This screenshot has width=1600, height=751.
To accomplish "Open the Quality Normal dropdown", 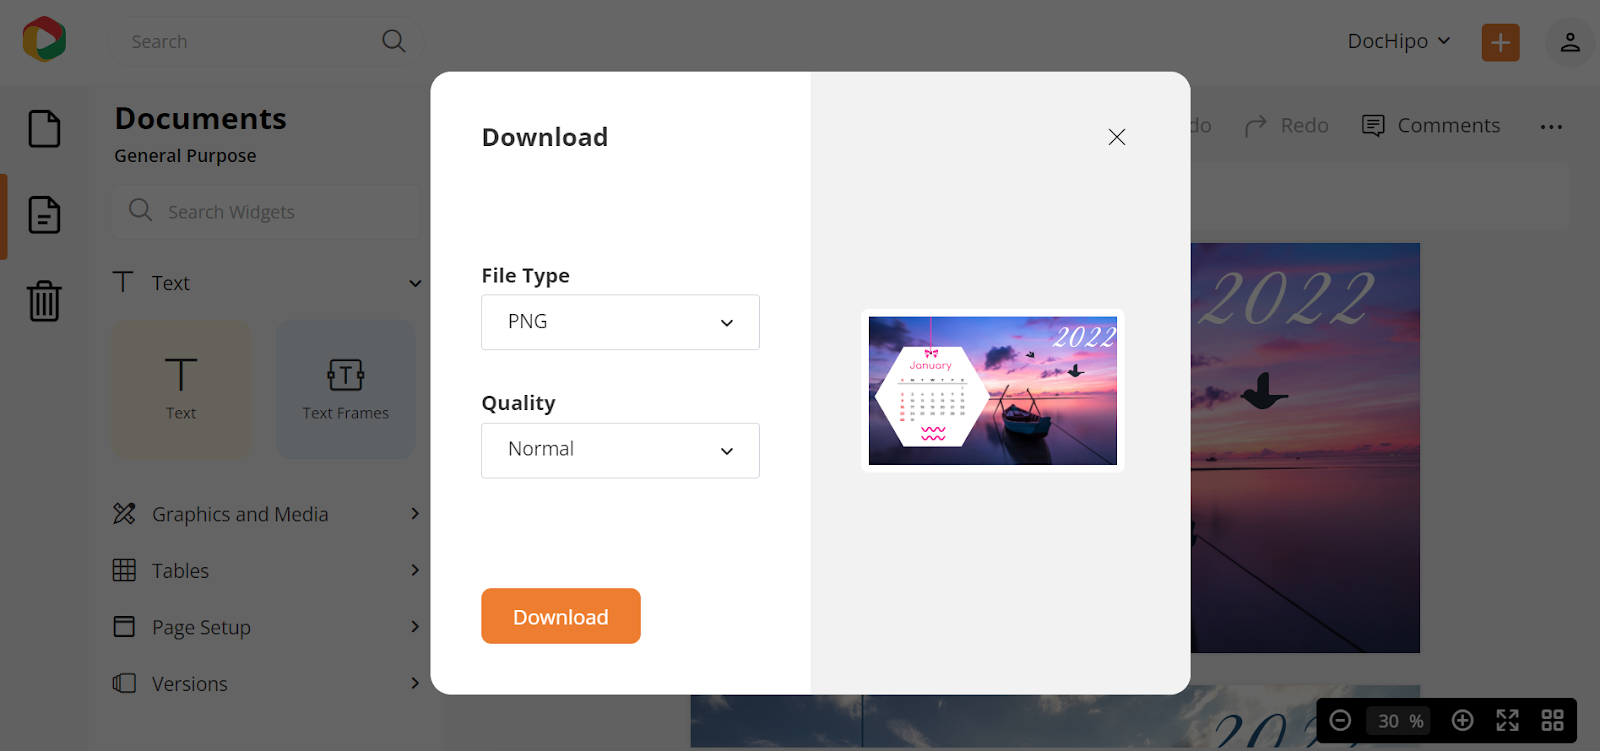I will coord(620,450).
